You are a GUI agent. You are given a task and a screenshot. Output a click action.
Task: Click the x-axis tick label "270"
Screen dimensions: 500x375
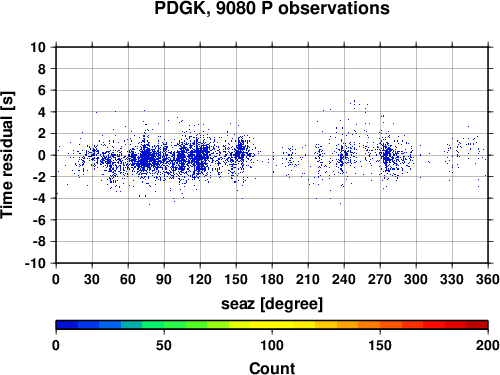coord(380,279)
